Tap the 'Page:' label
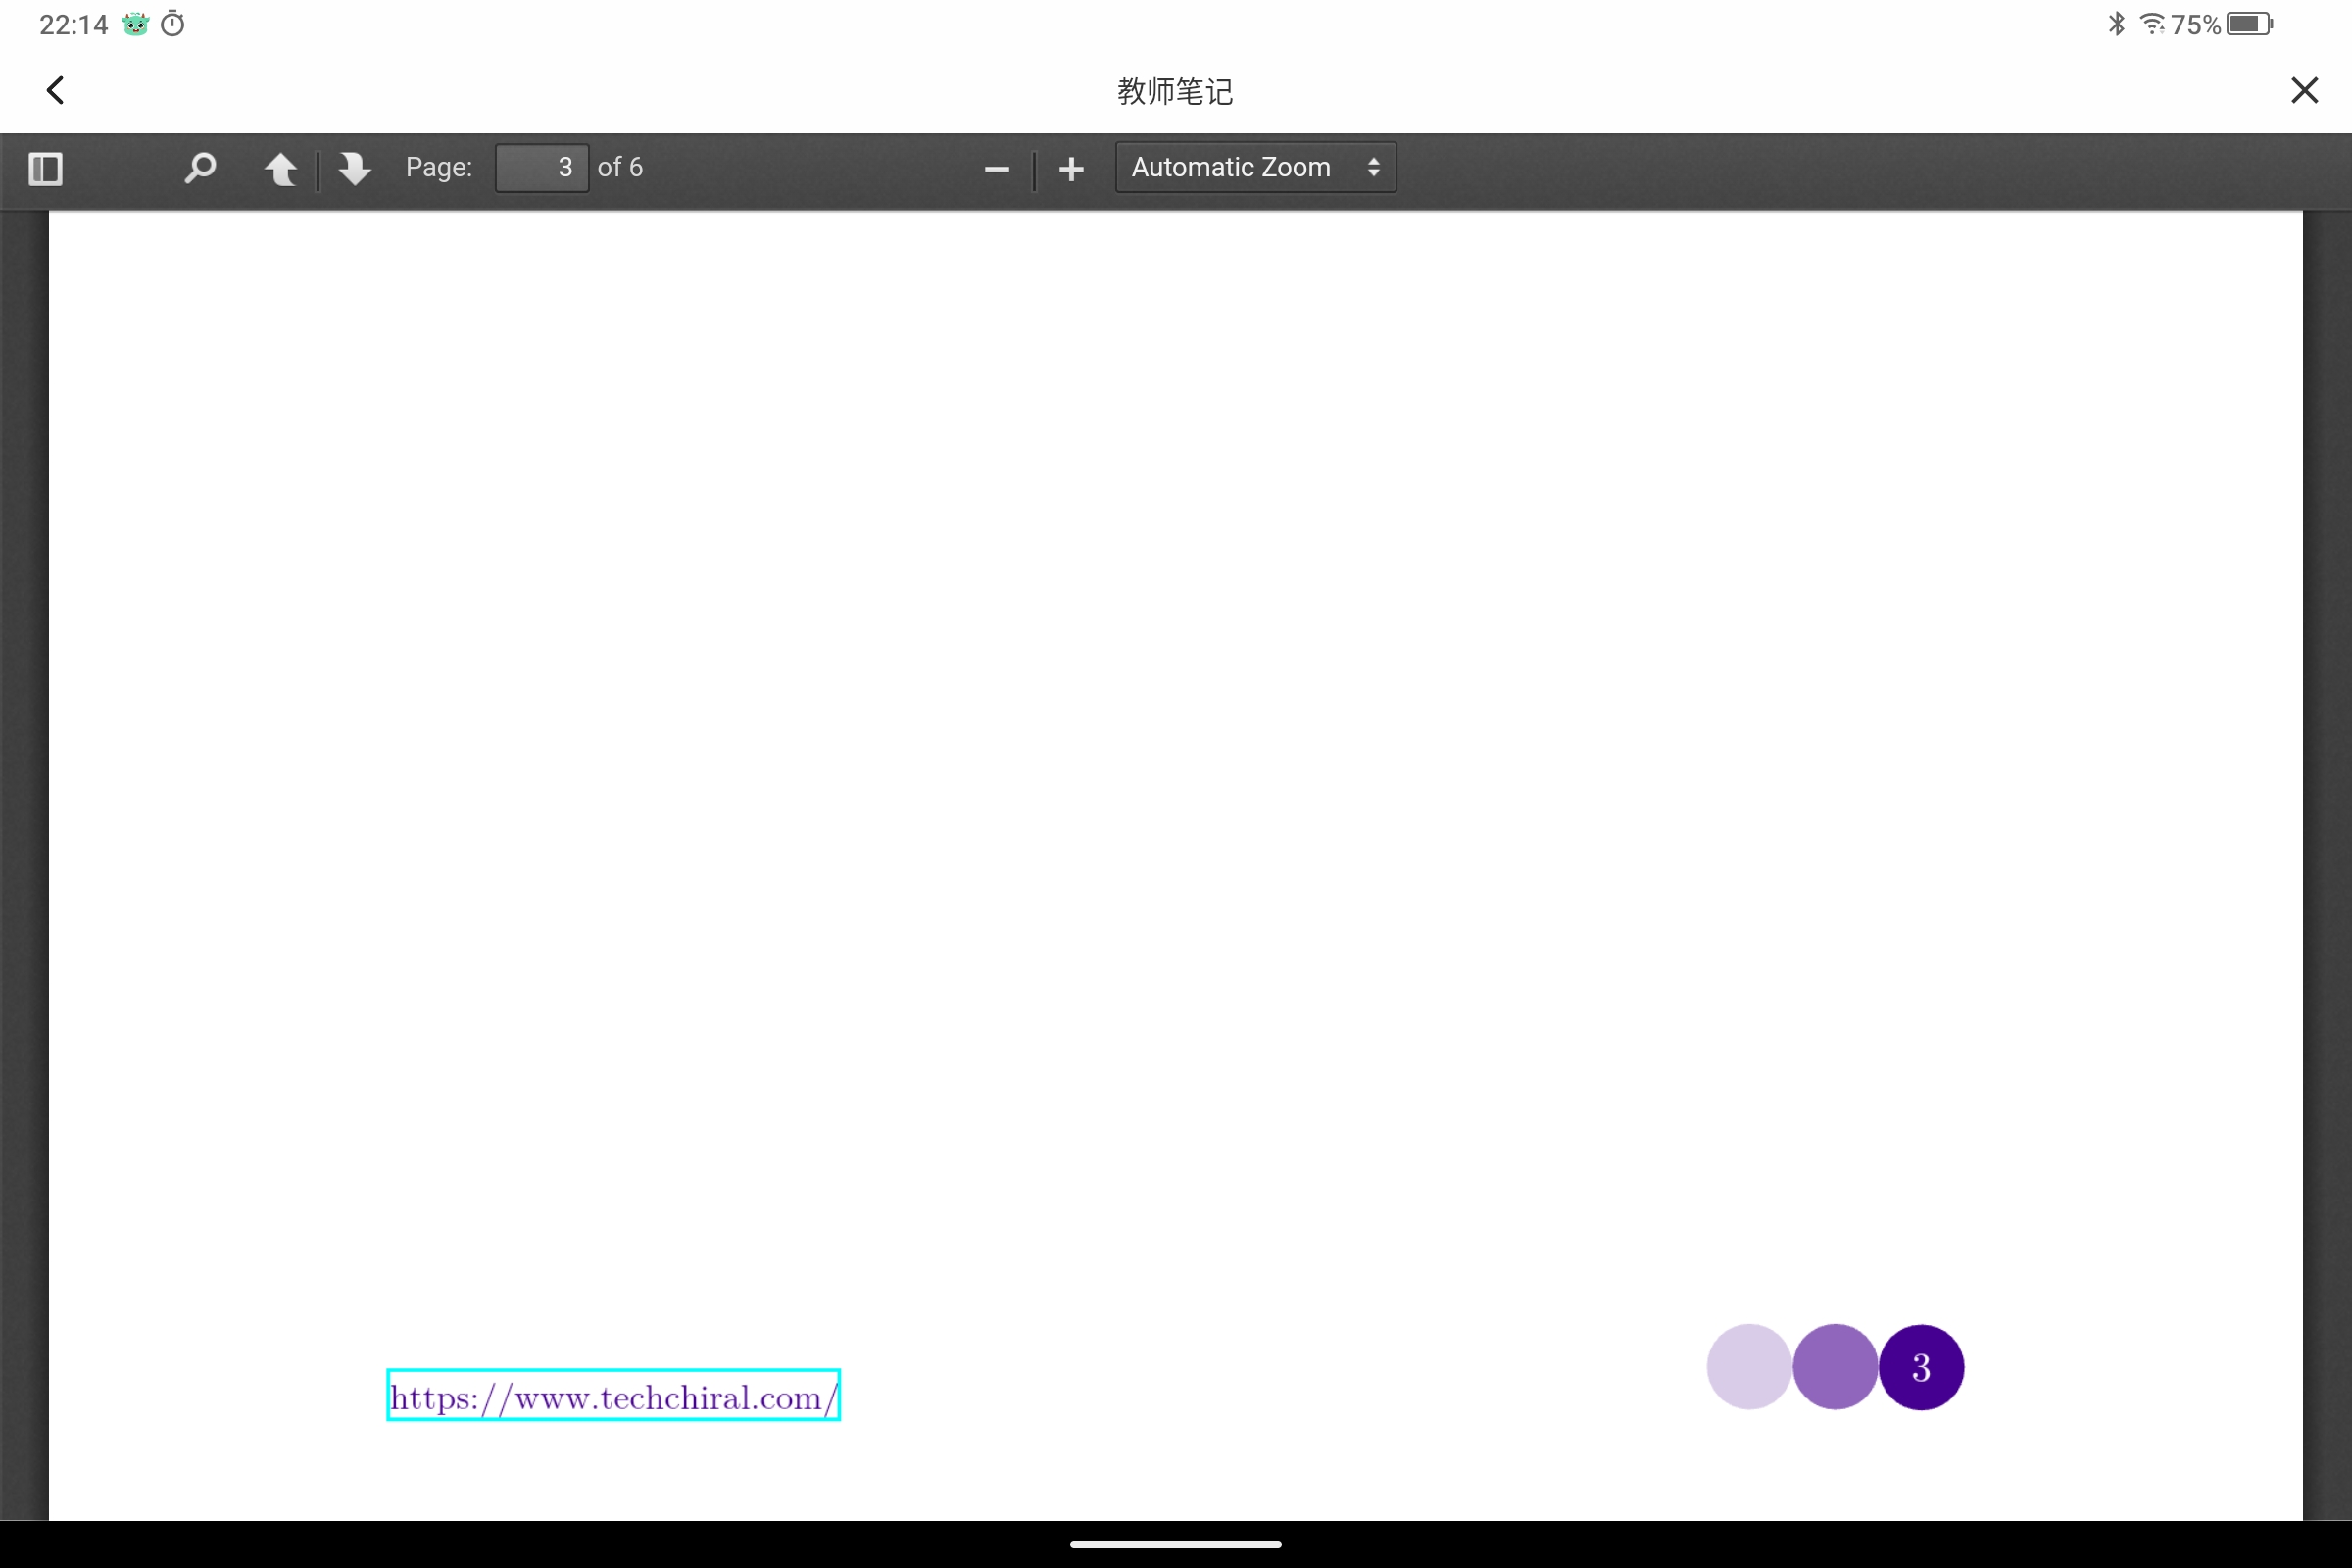This screenshot has height=1568, width=2352. 439,167
